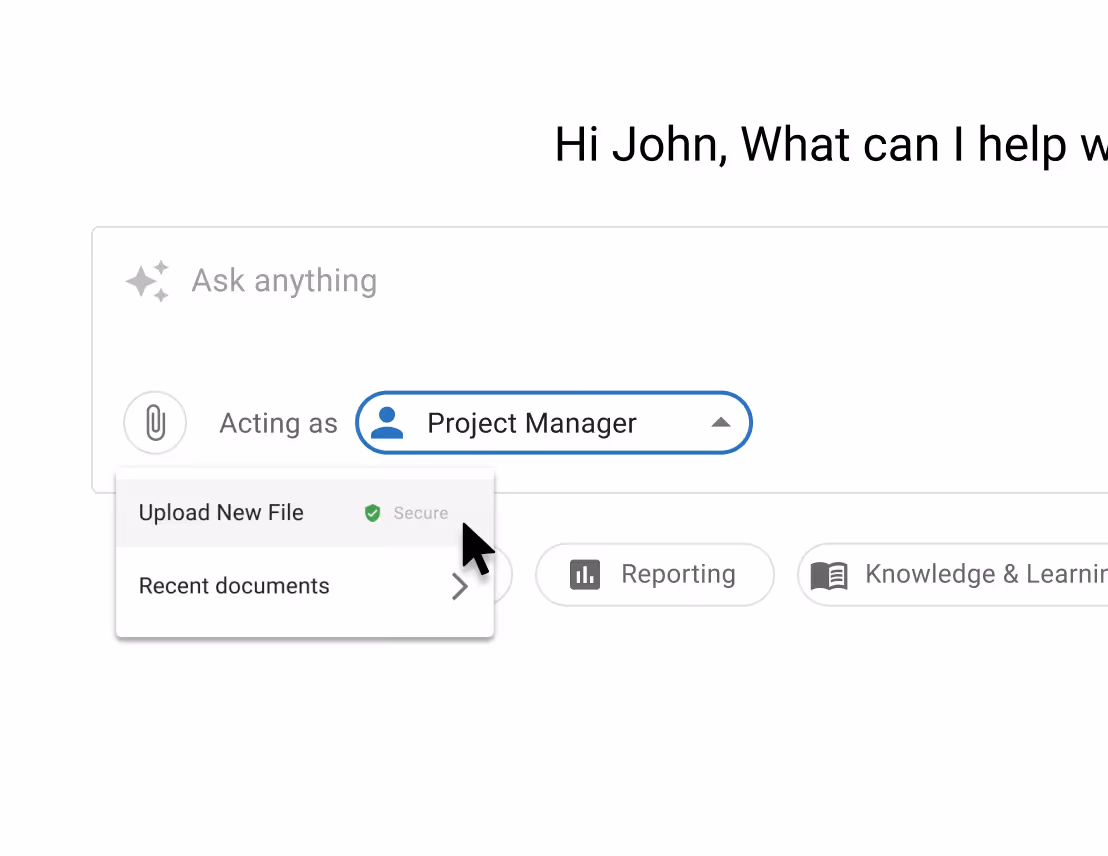
Task: Expand Recent documents with the right chevron
Action: point(459,586)
